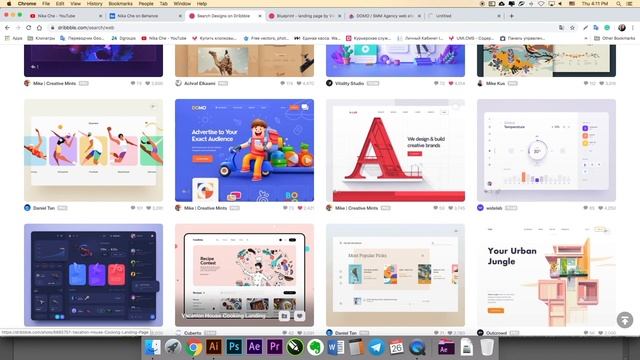
Task: Open the sports illustrations shot thumbnail
Action: click(x=93, y=150)
